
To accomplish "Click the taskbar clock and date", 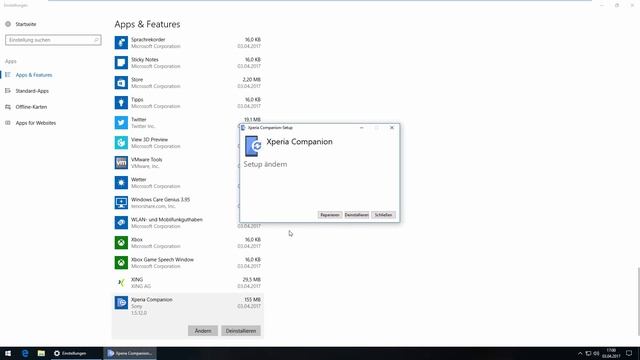I will pyautogui.click(x=611, y=353).
